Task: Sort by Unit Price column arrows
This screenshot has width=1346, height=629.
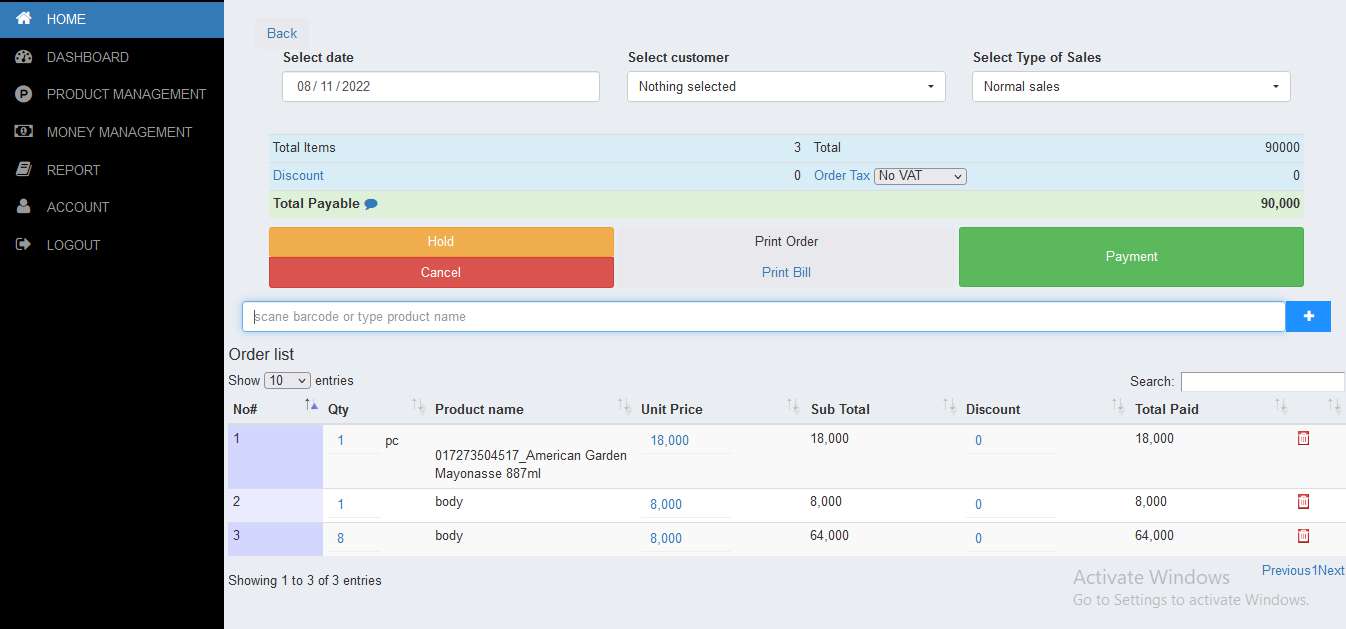Action: tap(792, 406)
